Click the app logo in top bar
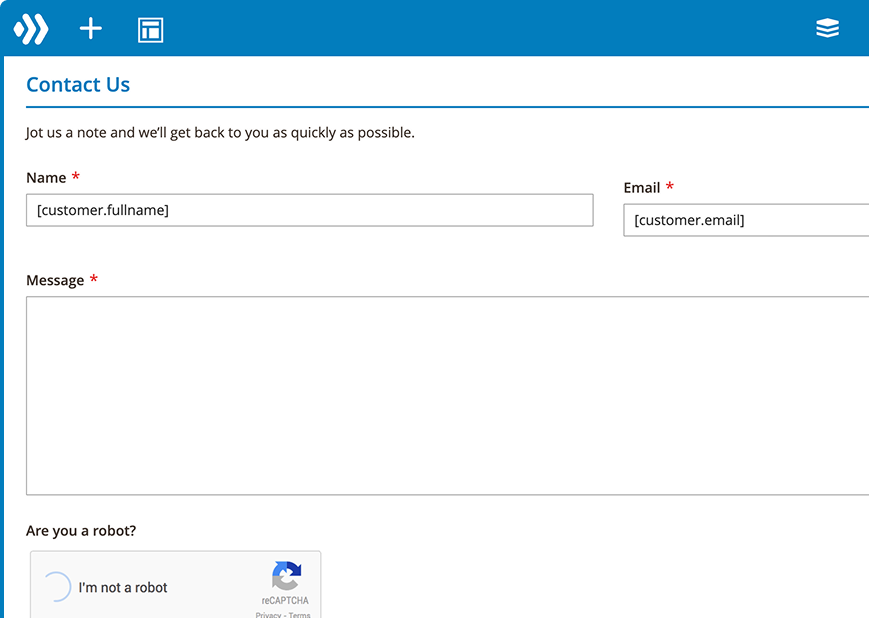This screenshot has width=869, height=618. click(31, 29)
